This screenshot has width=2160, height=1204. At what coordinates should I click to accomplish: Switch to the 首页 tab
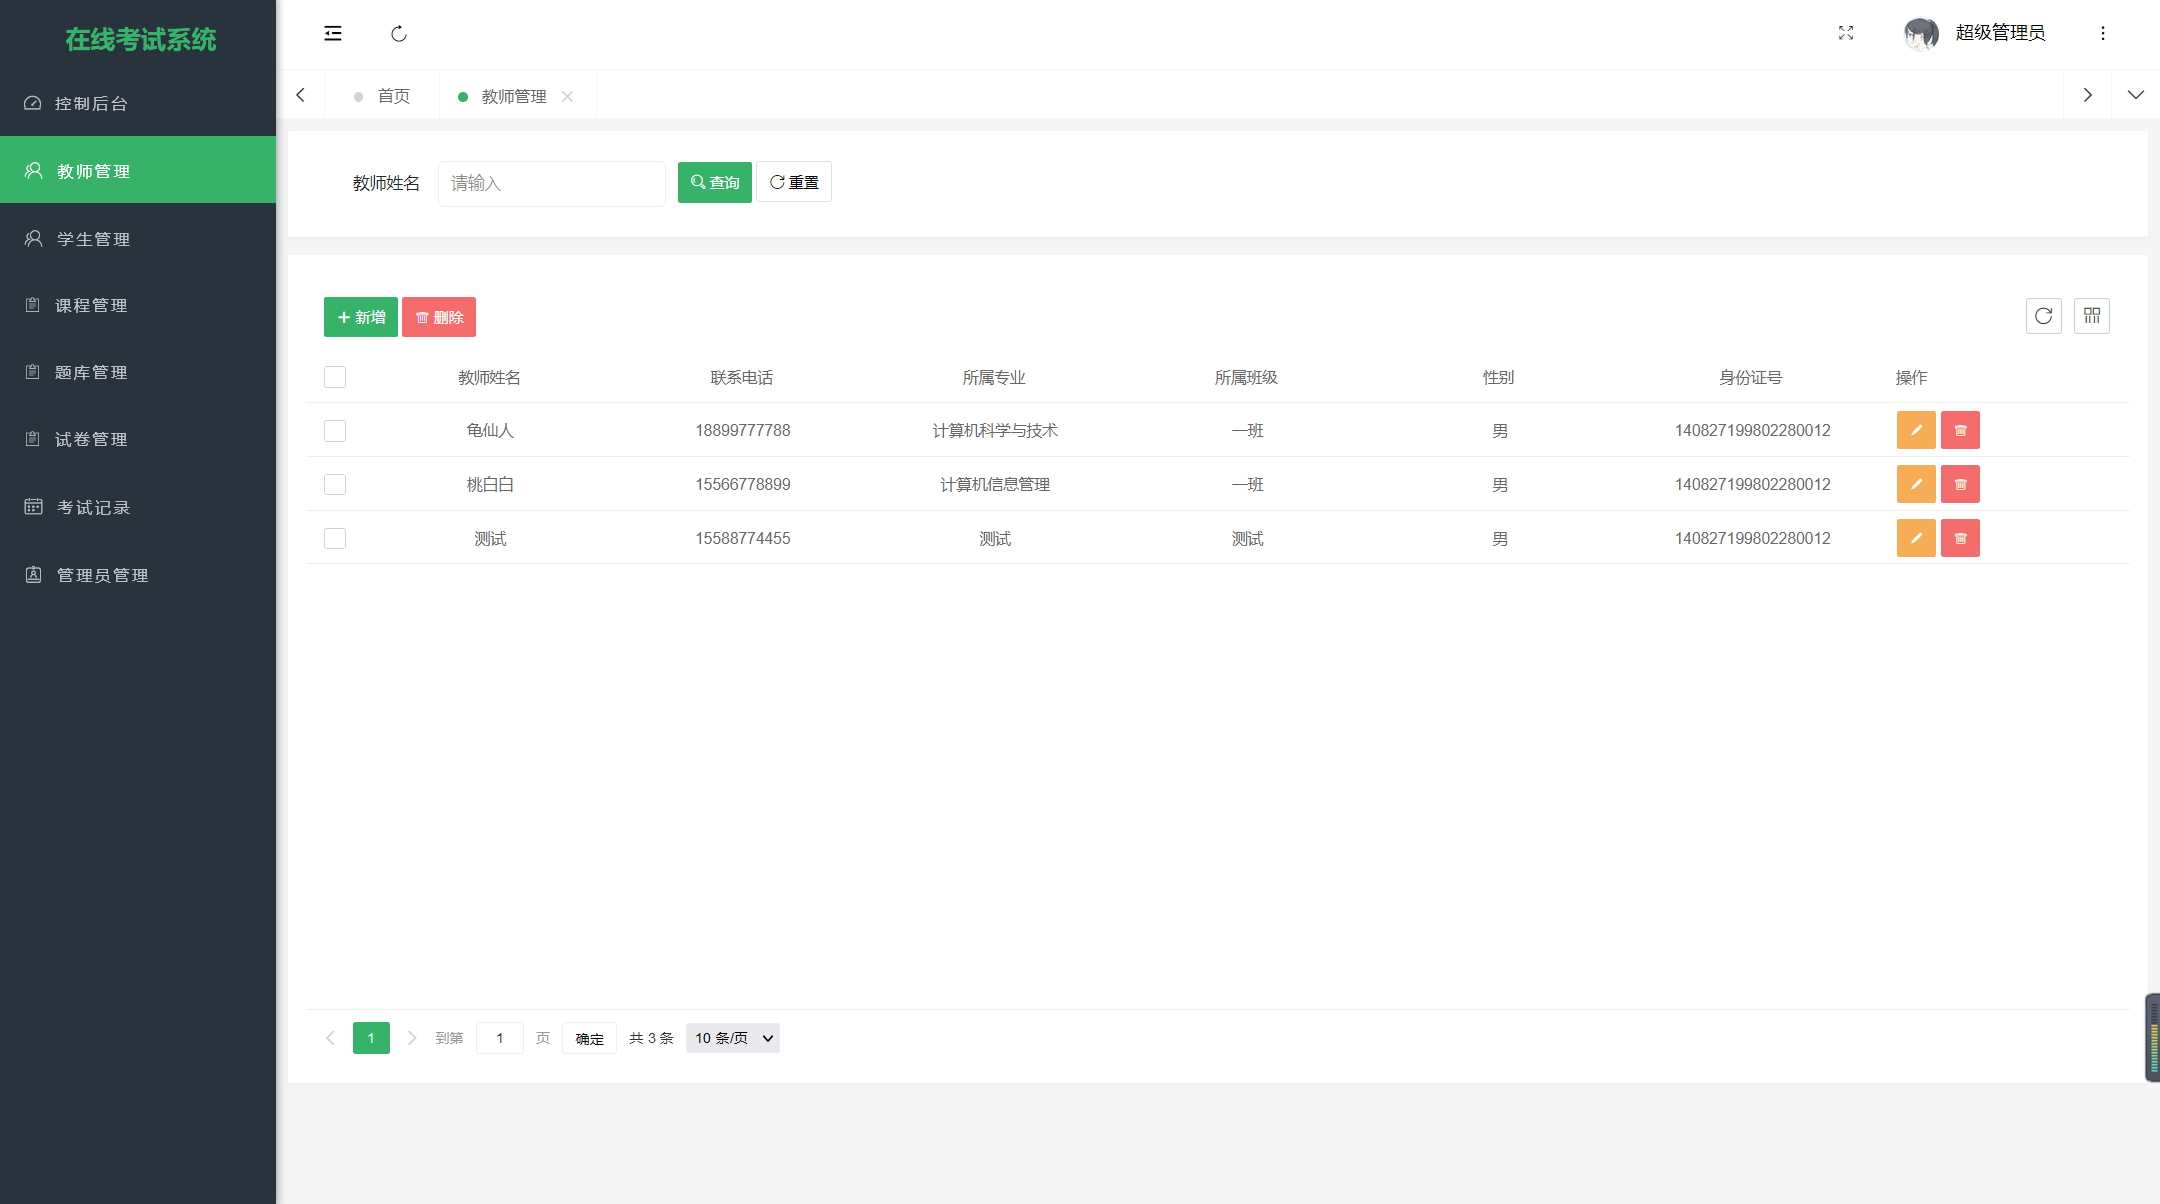coord(392,95)
